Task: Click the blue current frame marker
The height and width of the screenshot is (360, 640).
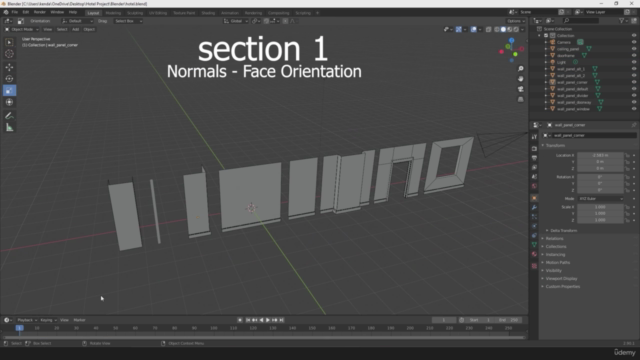Action: point(19,328)
